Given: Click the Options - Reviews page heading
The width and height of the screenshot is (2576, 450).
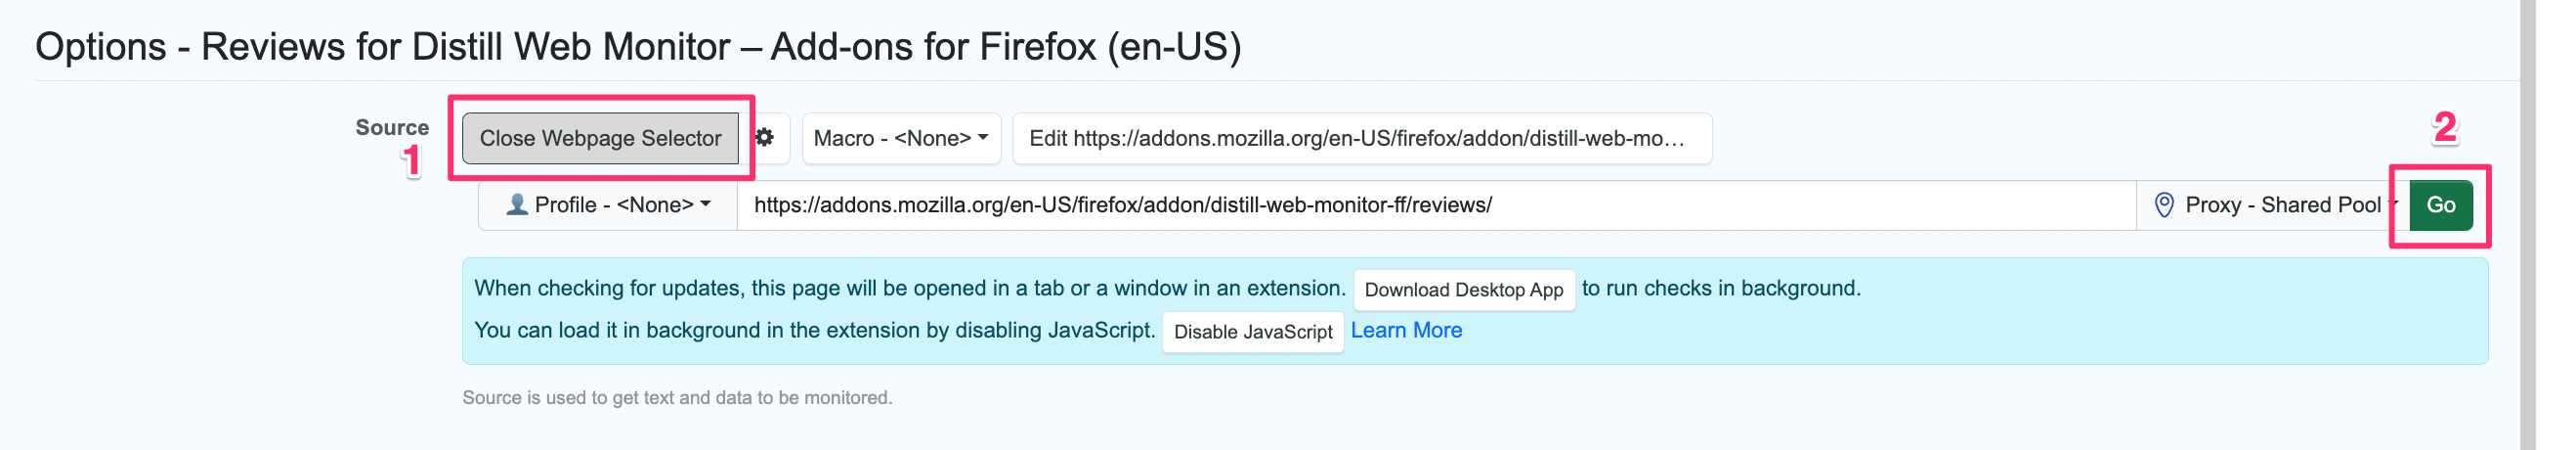Looking at the screenshot, I should 638,47.
